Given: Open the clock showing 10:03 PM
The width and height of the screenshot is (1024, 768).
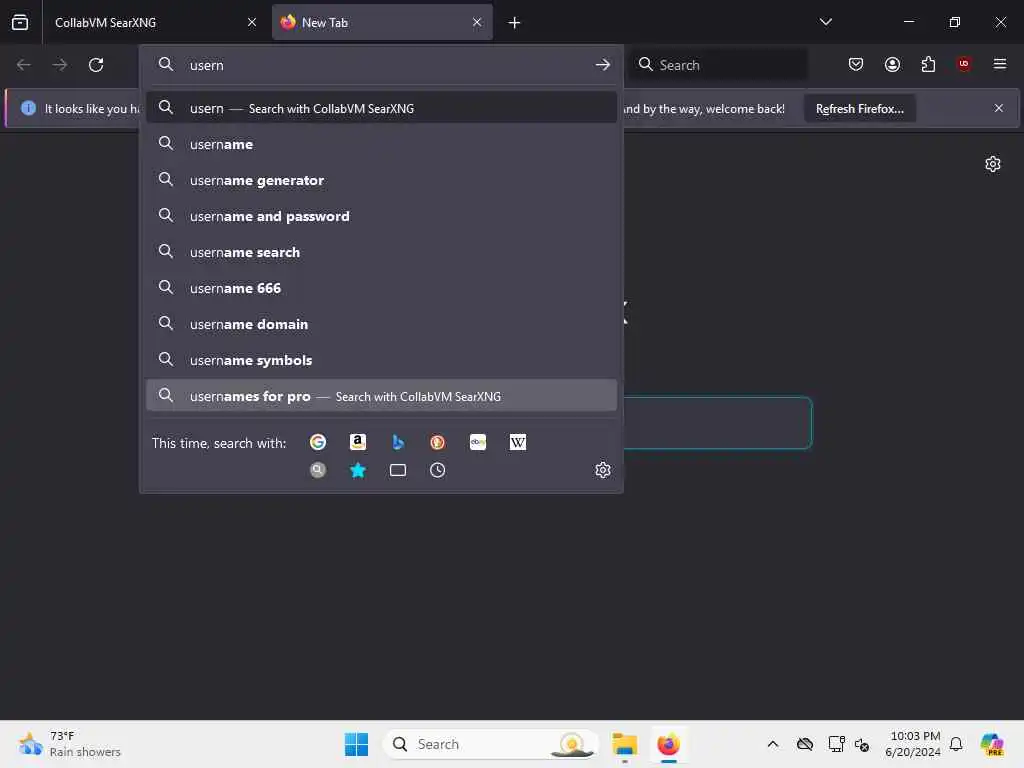Looking at the screenshot, I should click(913, 744).
